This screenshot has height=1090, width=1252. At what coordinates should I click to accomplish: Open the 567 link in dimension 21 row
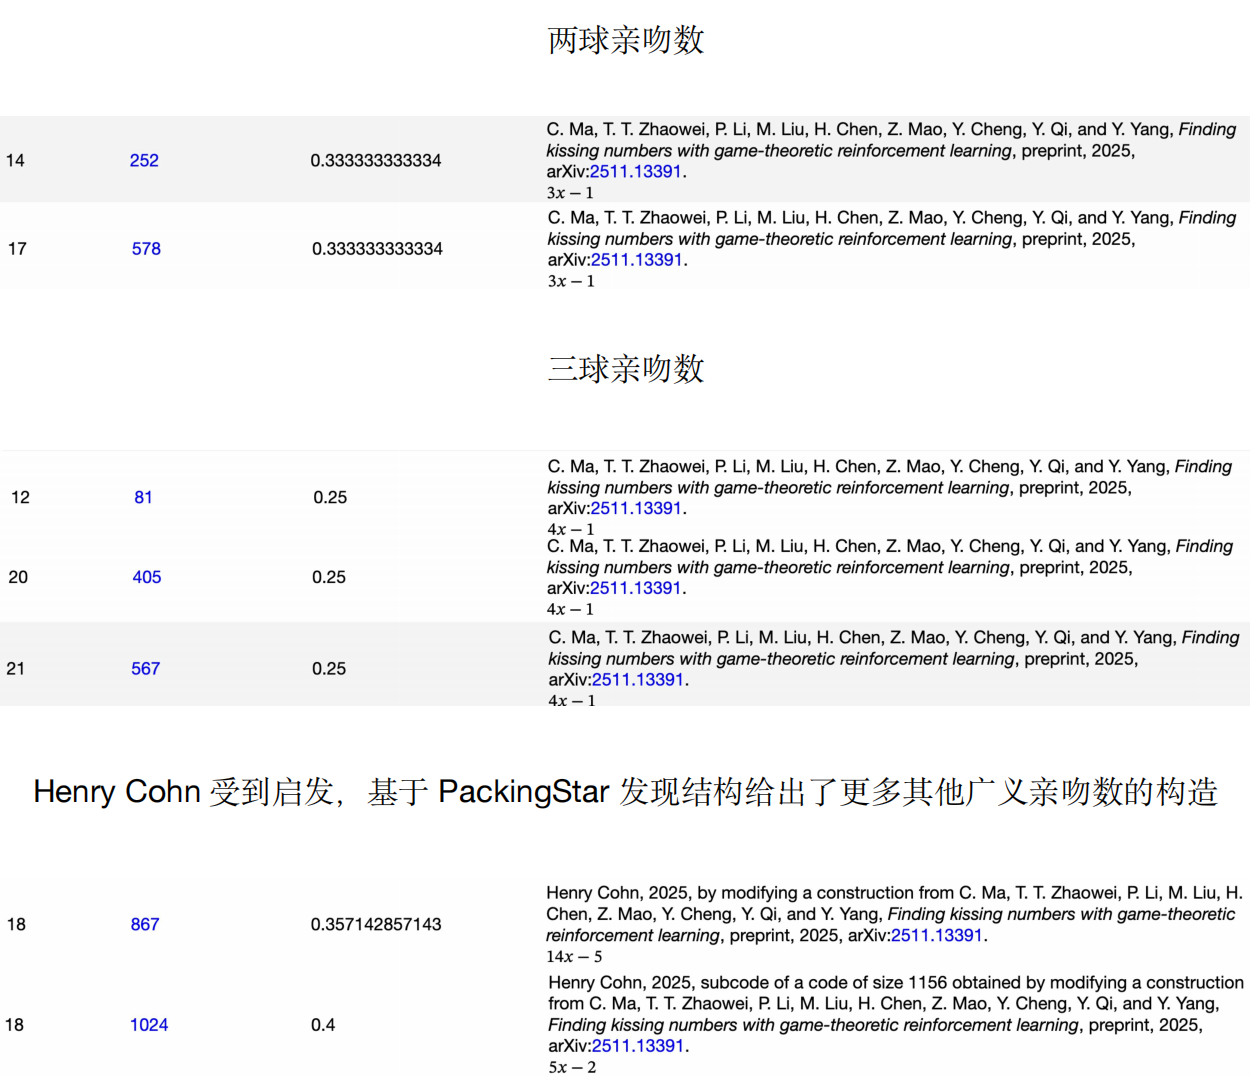(145, 669)
